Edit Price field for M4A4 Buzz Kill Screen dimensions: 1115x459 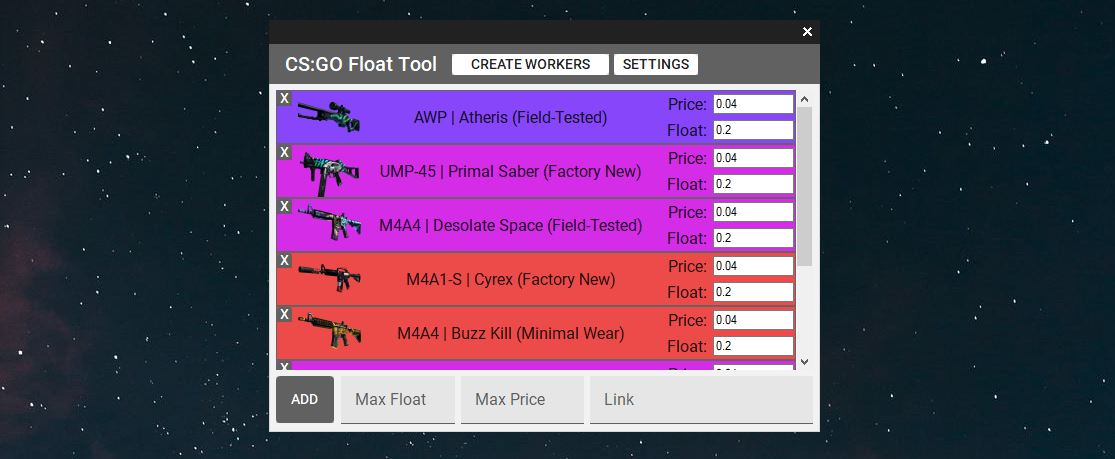[753, 320]
